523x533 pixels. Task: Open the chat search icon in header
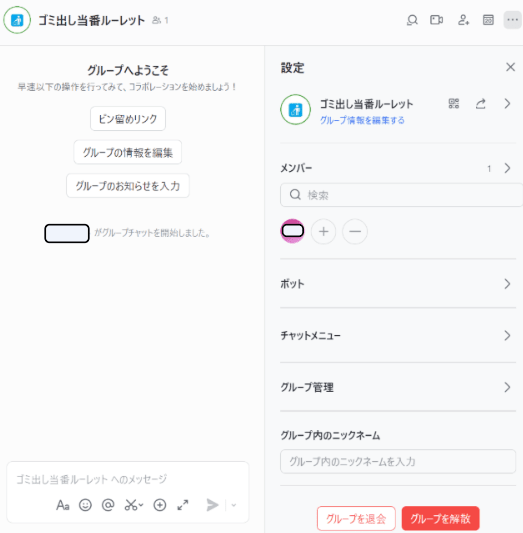[x=412, y=20]
